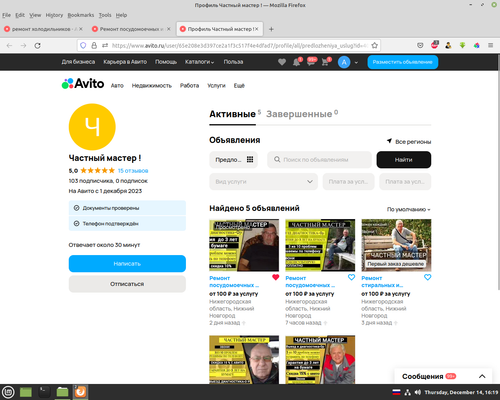This screenshot has height=400, width=500.
Task: Click Разместить объявление button
Action: (x=403, y=62)
